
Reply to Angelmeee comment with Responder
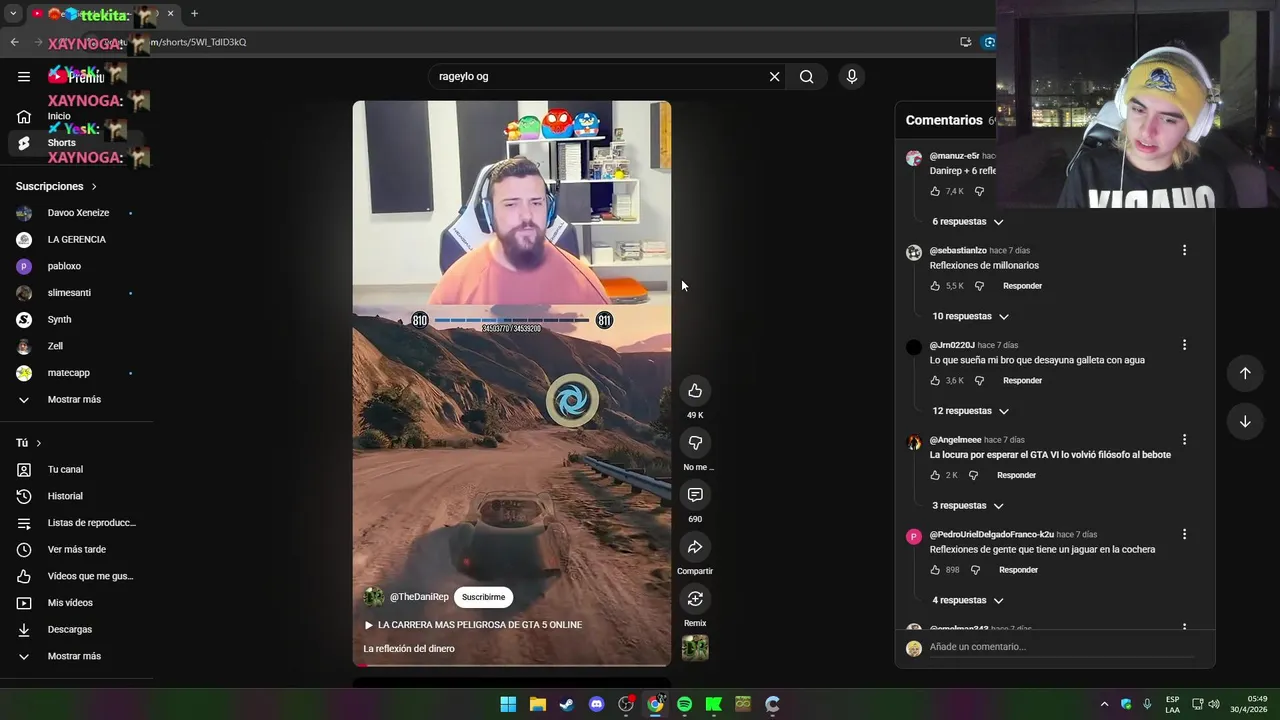1016,476
